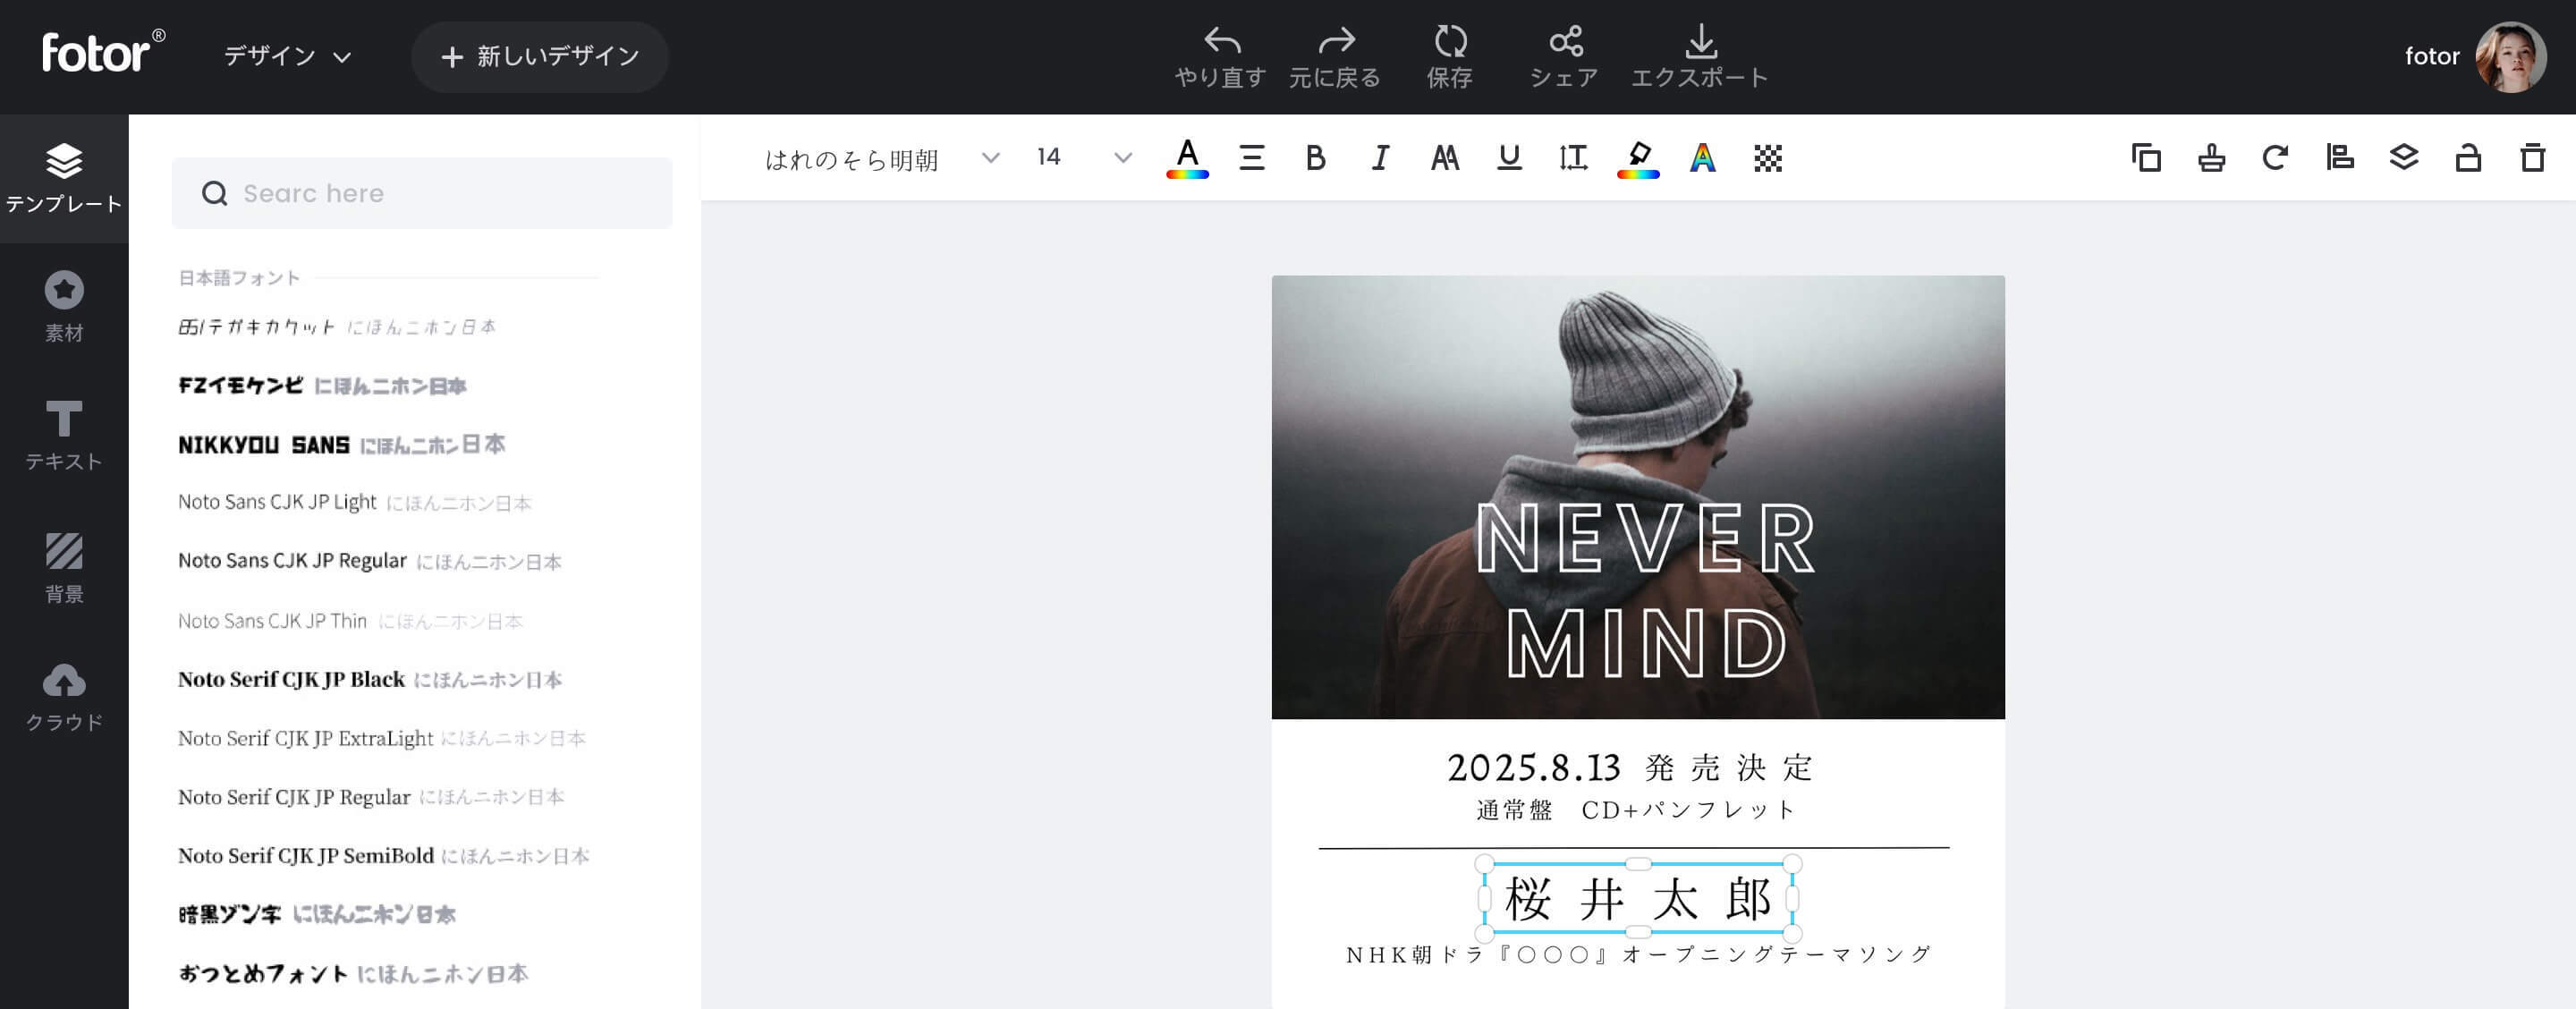Toggle uppercase AA text case
Viewport: 2576px width, 1009px height.
click(1445, 158)
